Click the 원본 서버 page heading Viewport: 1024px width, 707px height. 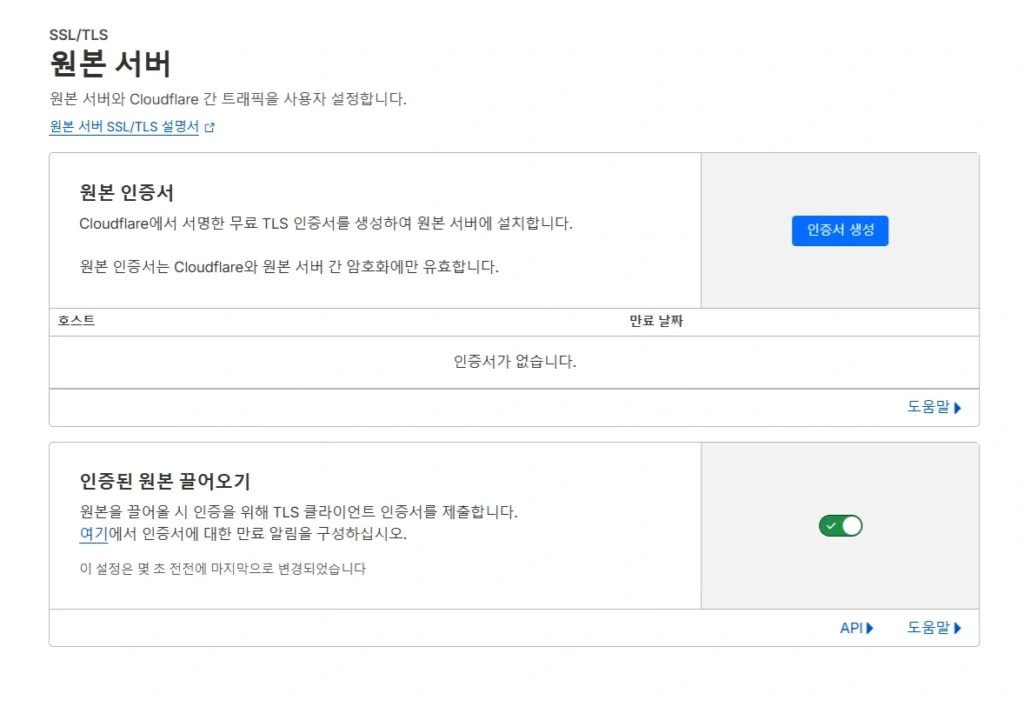pyautogui.click(x=110, y=64)
